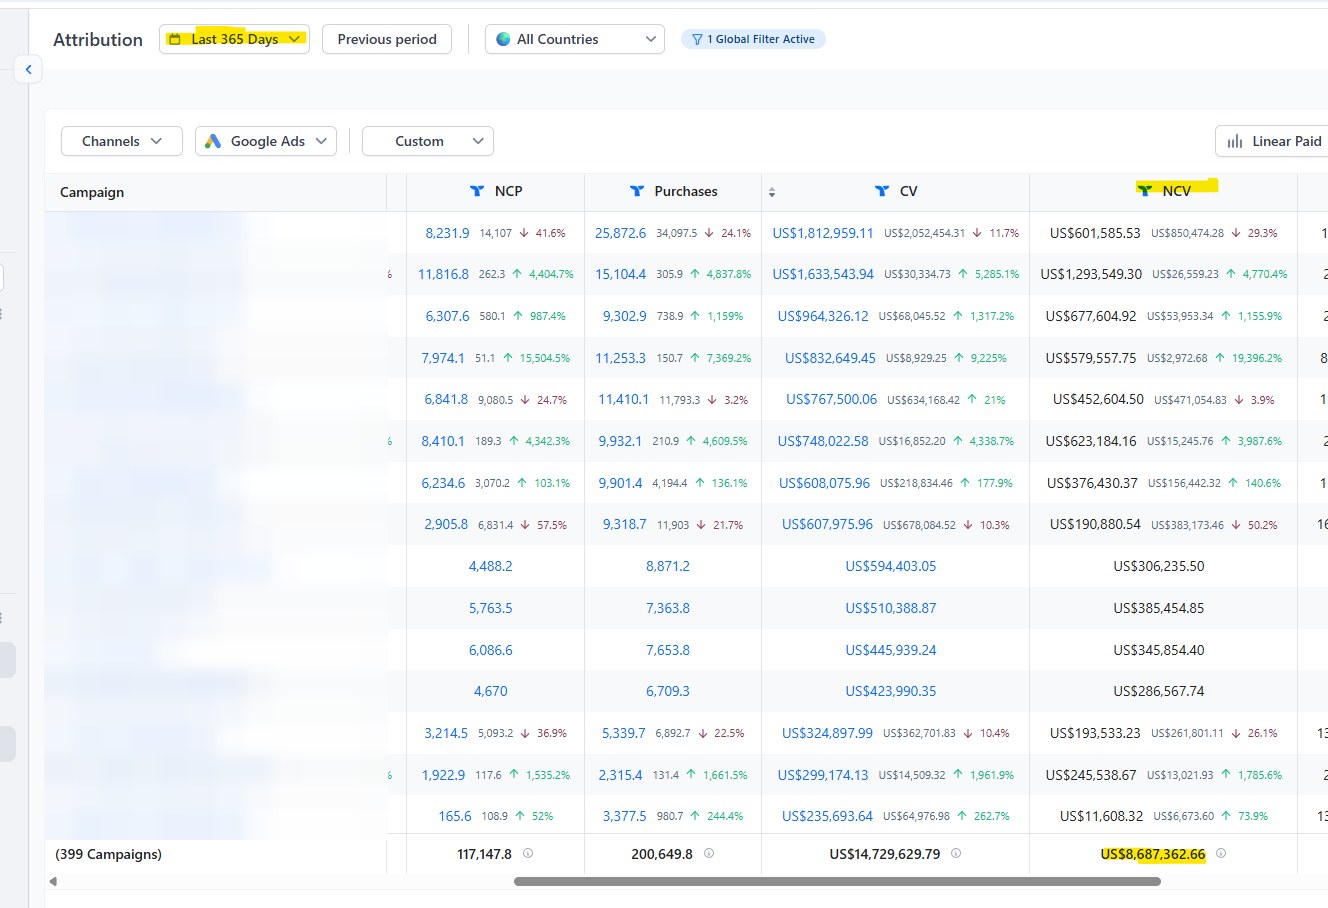The width and height of the screenshot is (1328, 908).
Task: Click the info icon next to the 117,147.8 total
Action: 528,854
